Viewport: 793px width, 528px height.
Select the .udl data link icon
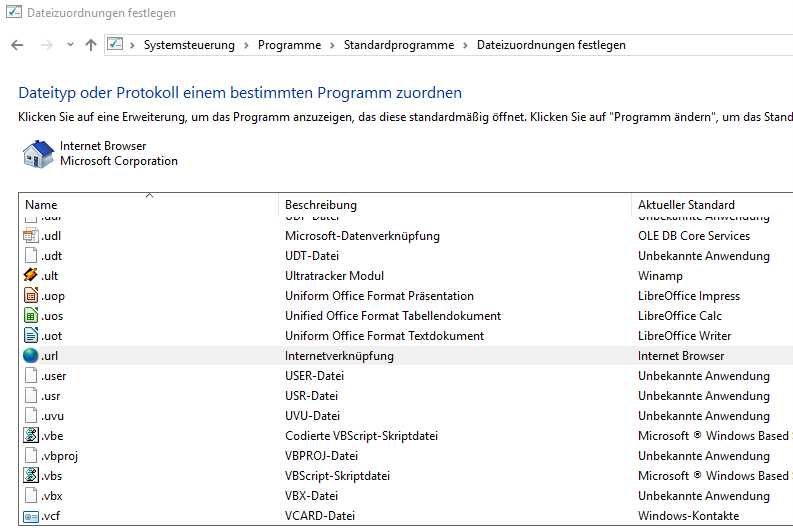tap(30, 236)
